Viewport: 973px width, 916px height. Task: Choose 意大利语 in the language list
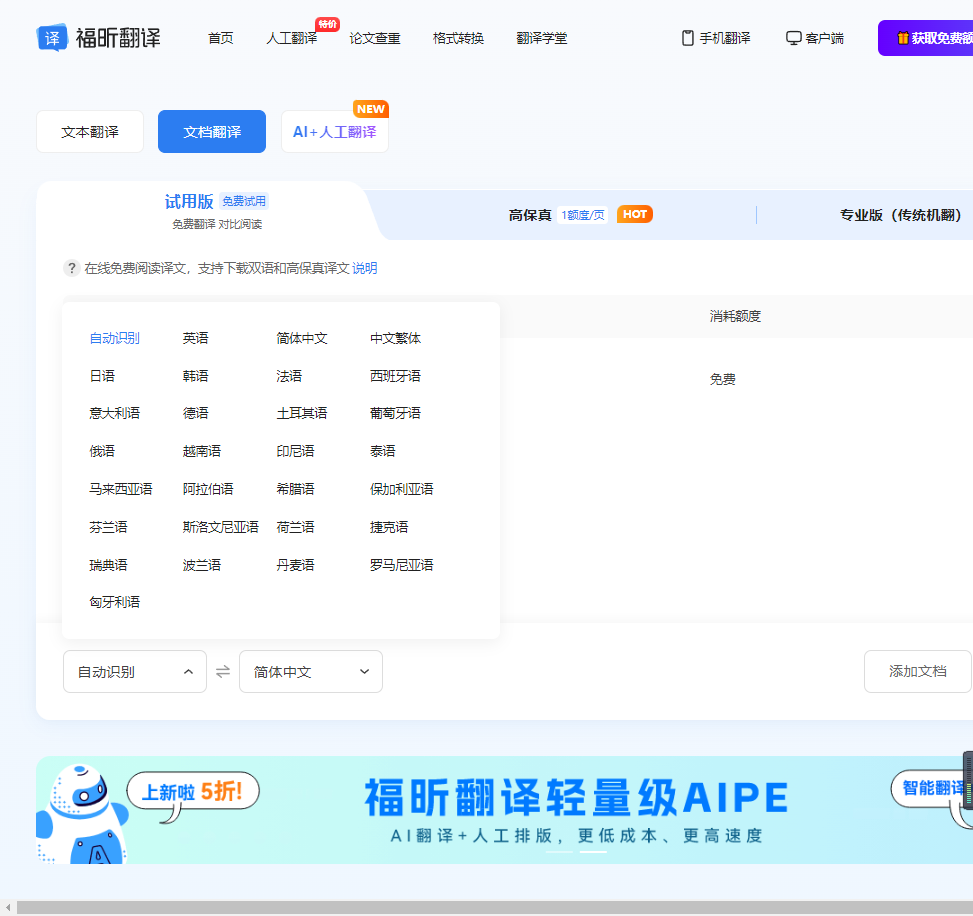[115, 413]
